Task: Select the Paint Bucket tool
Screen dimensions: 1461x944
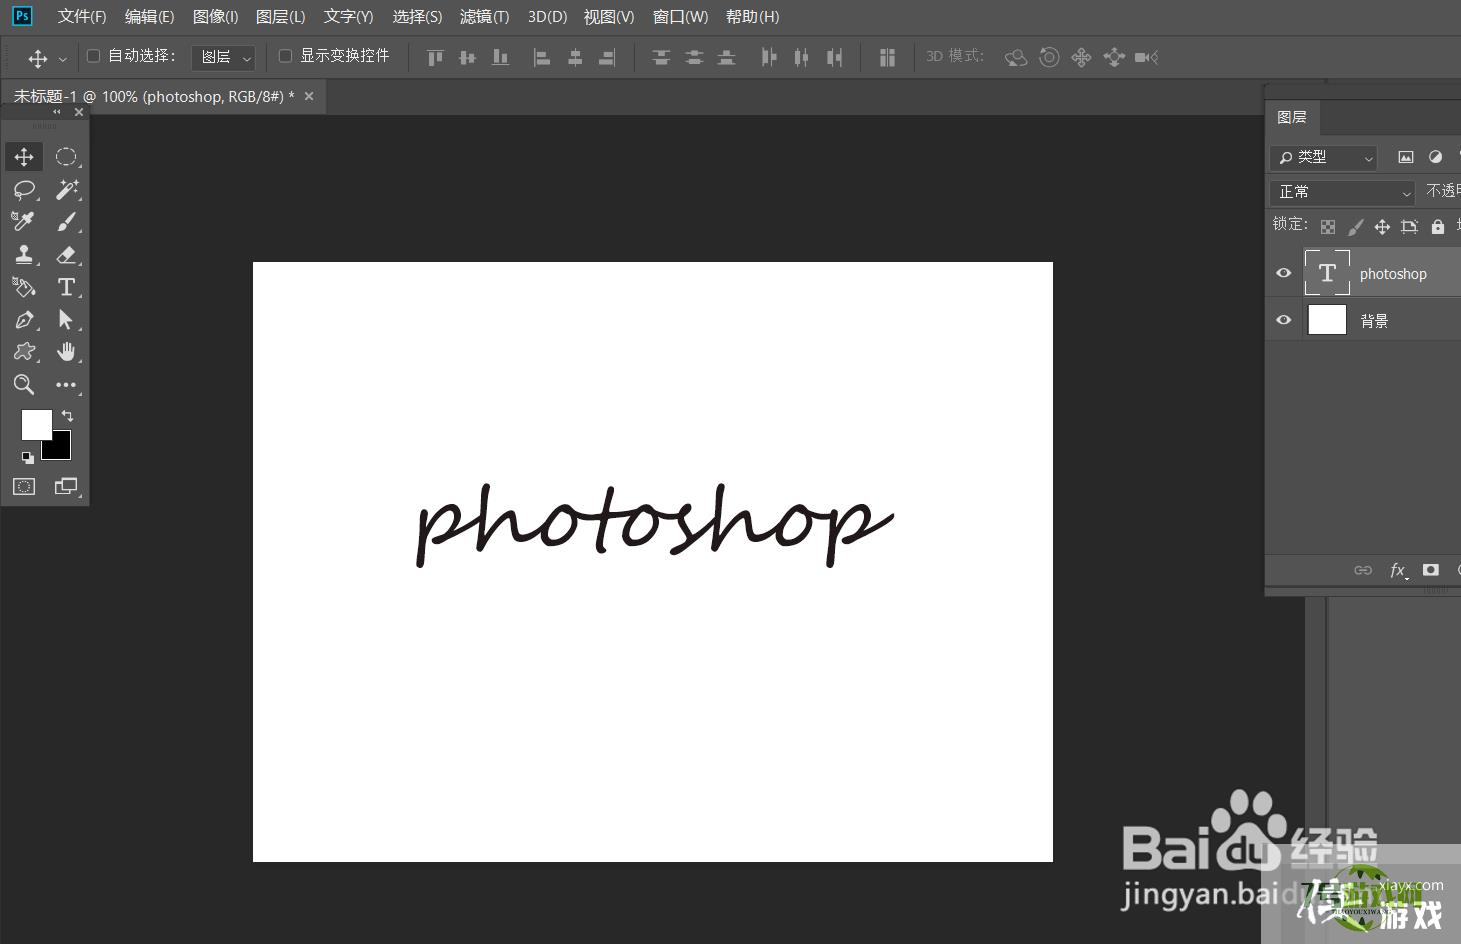Action: click(x=24, y=287)
